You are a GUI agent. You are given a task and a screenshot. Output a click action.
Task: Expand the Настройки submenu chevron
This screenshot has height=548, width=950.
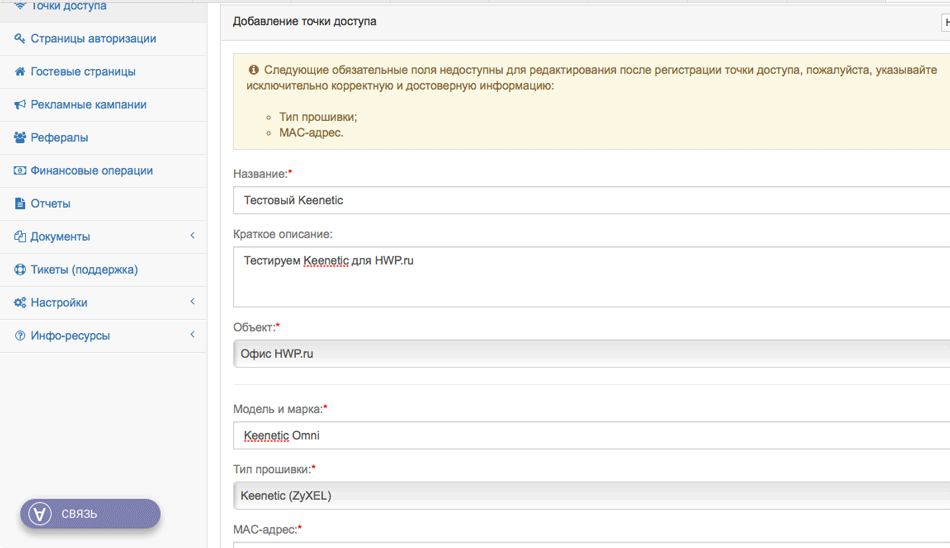click(x=192, y=302)
